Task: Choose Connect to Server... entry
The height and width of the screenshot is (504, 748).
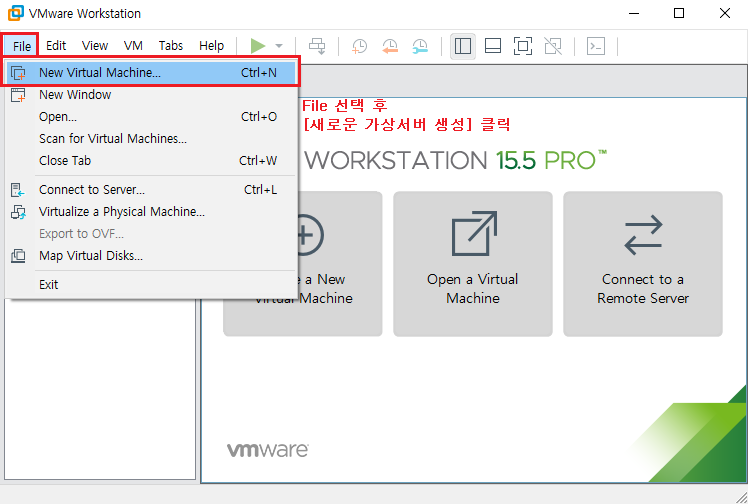Action: 153,189
